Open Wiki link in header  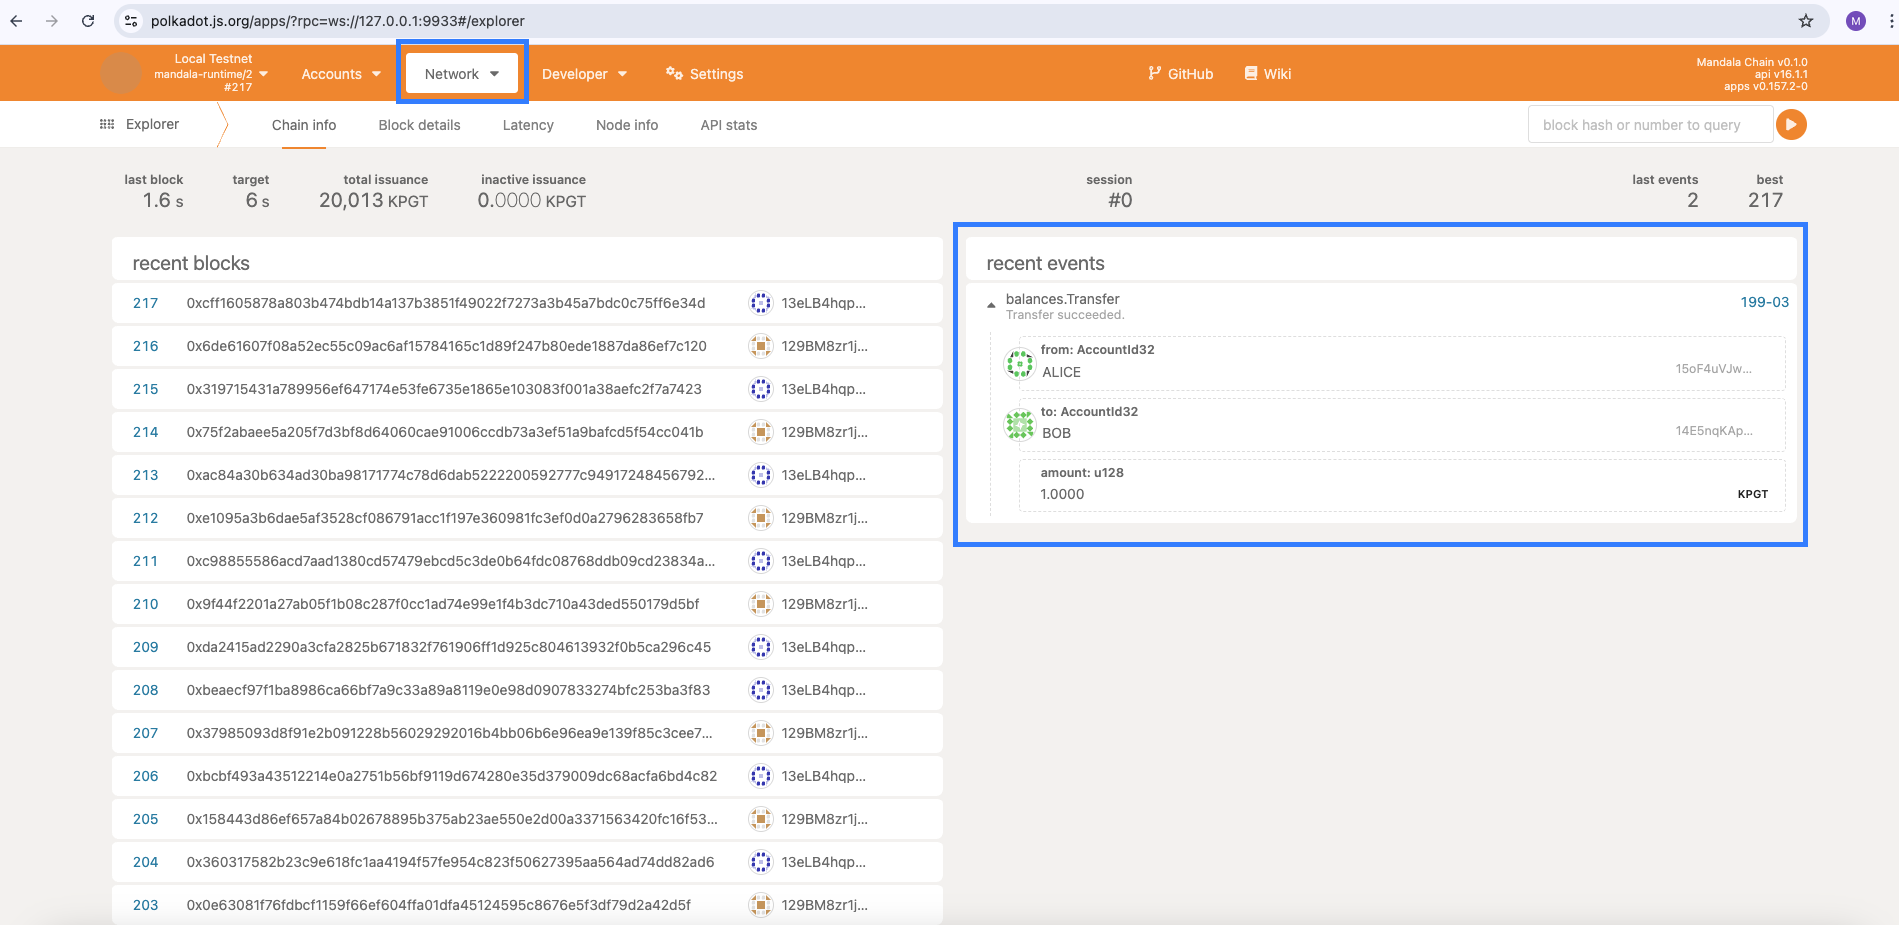[x=1268, y=74]
